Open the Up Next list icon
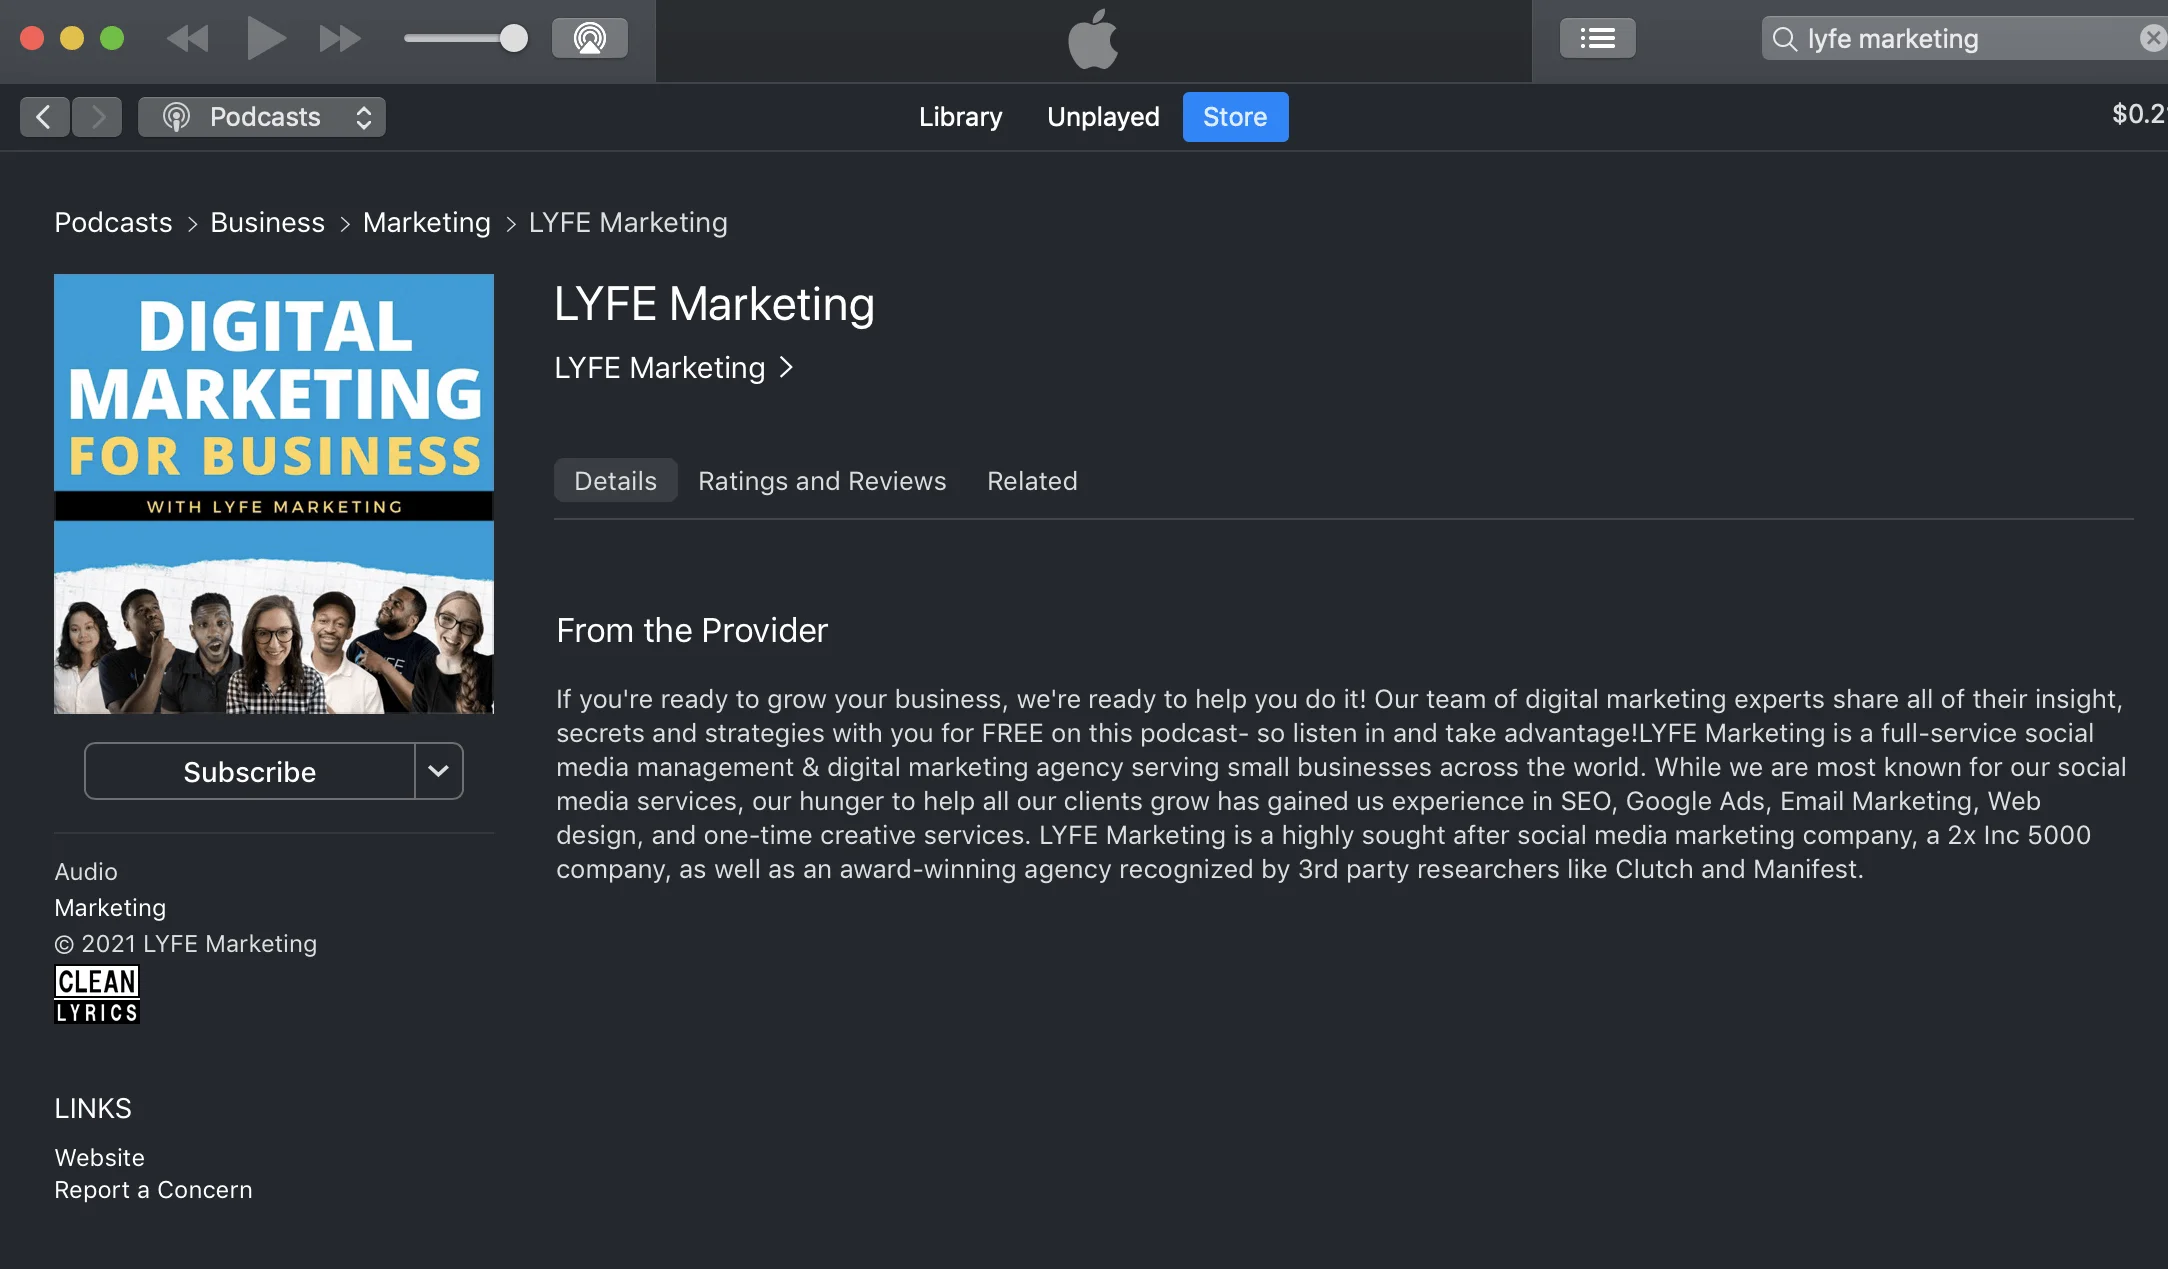Screen dimensions: 2168x1269 pos(1597,38)
